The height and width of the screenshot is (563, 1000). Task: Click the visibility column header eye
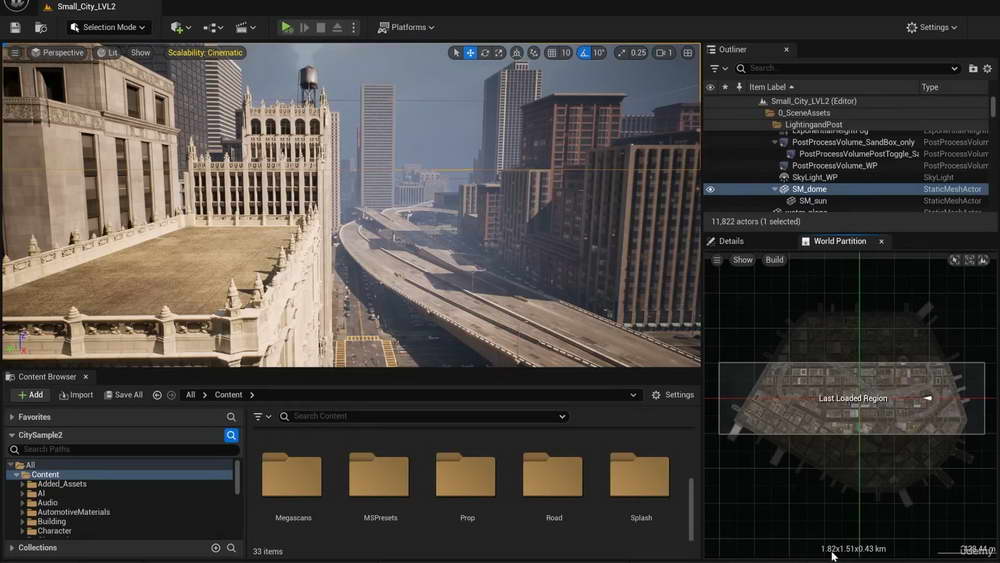pyautogui.click(x=710, y=87)
